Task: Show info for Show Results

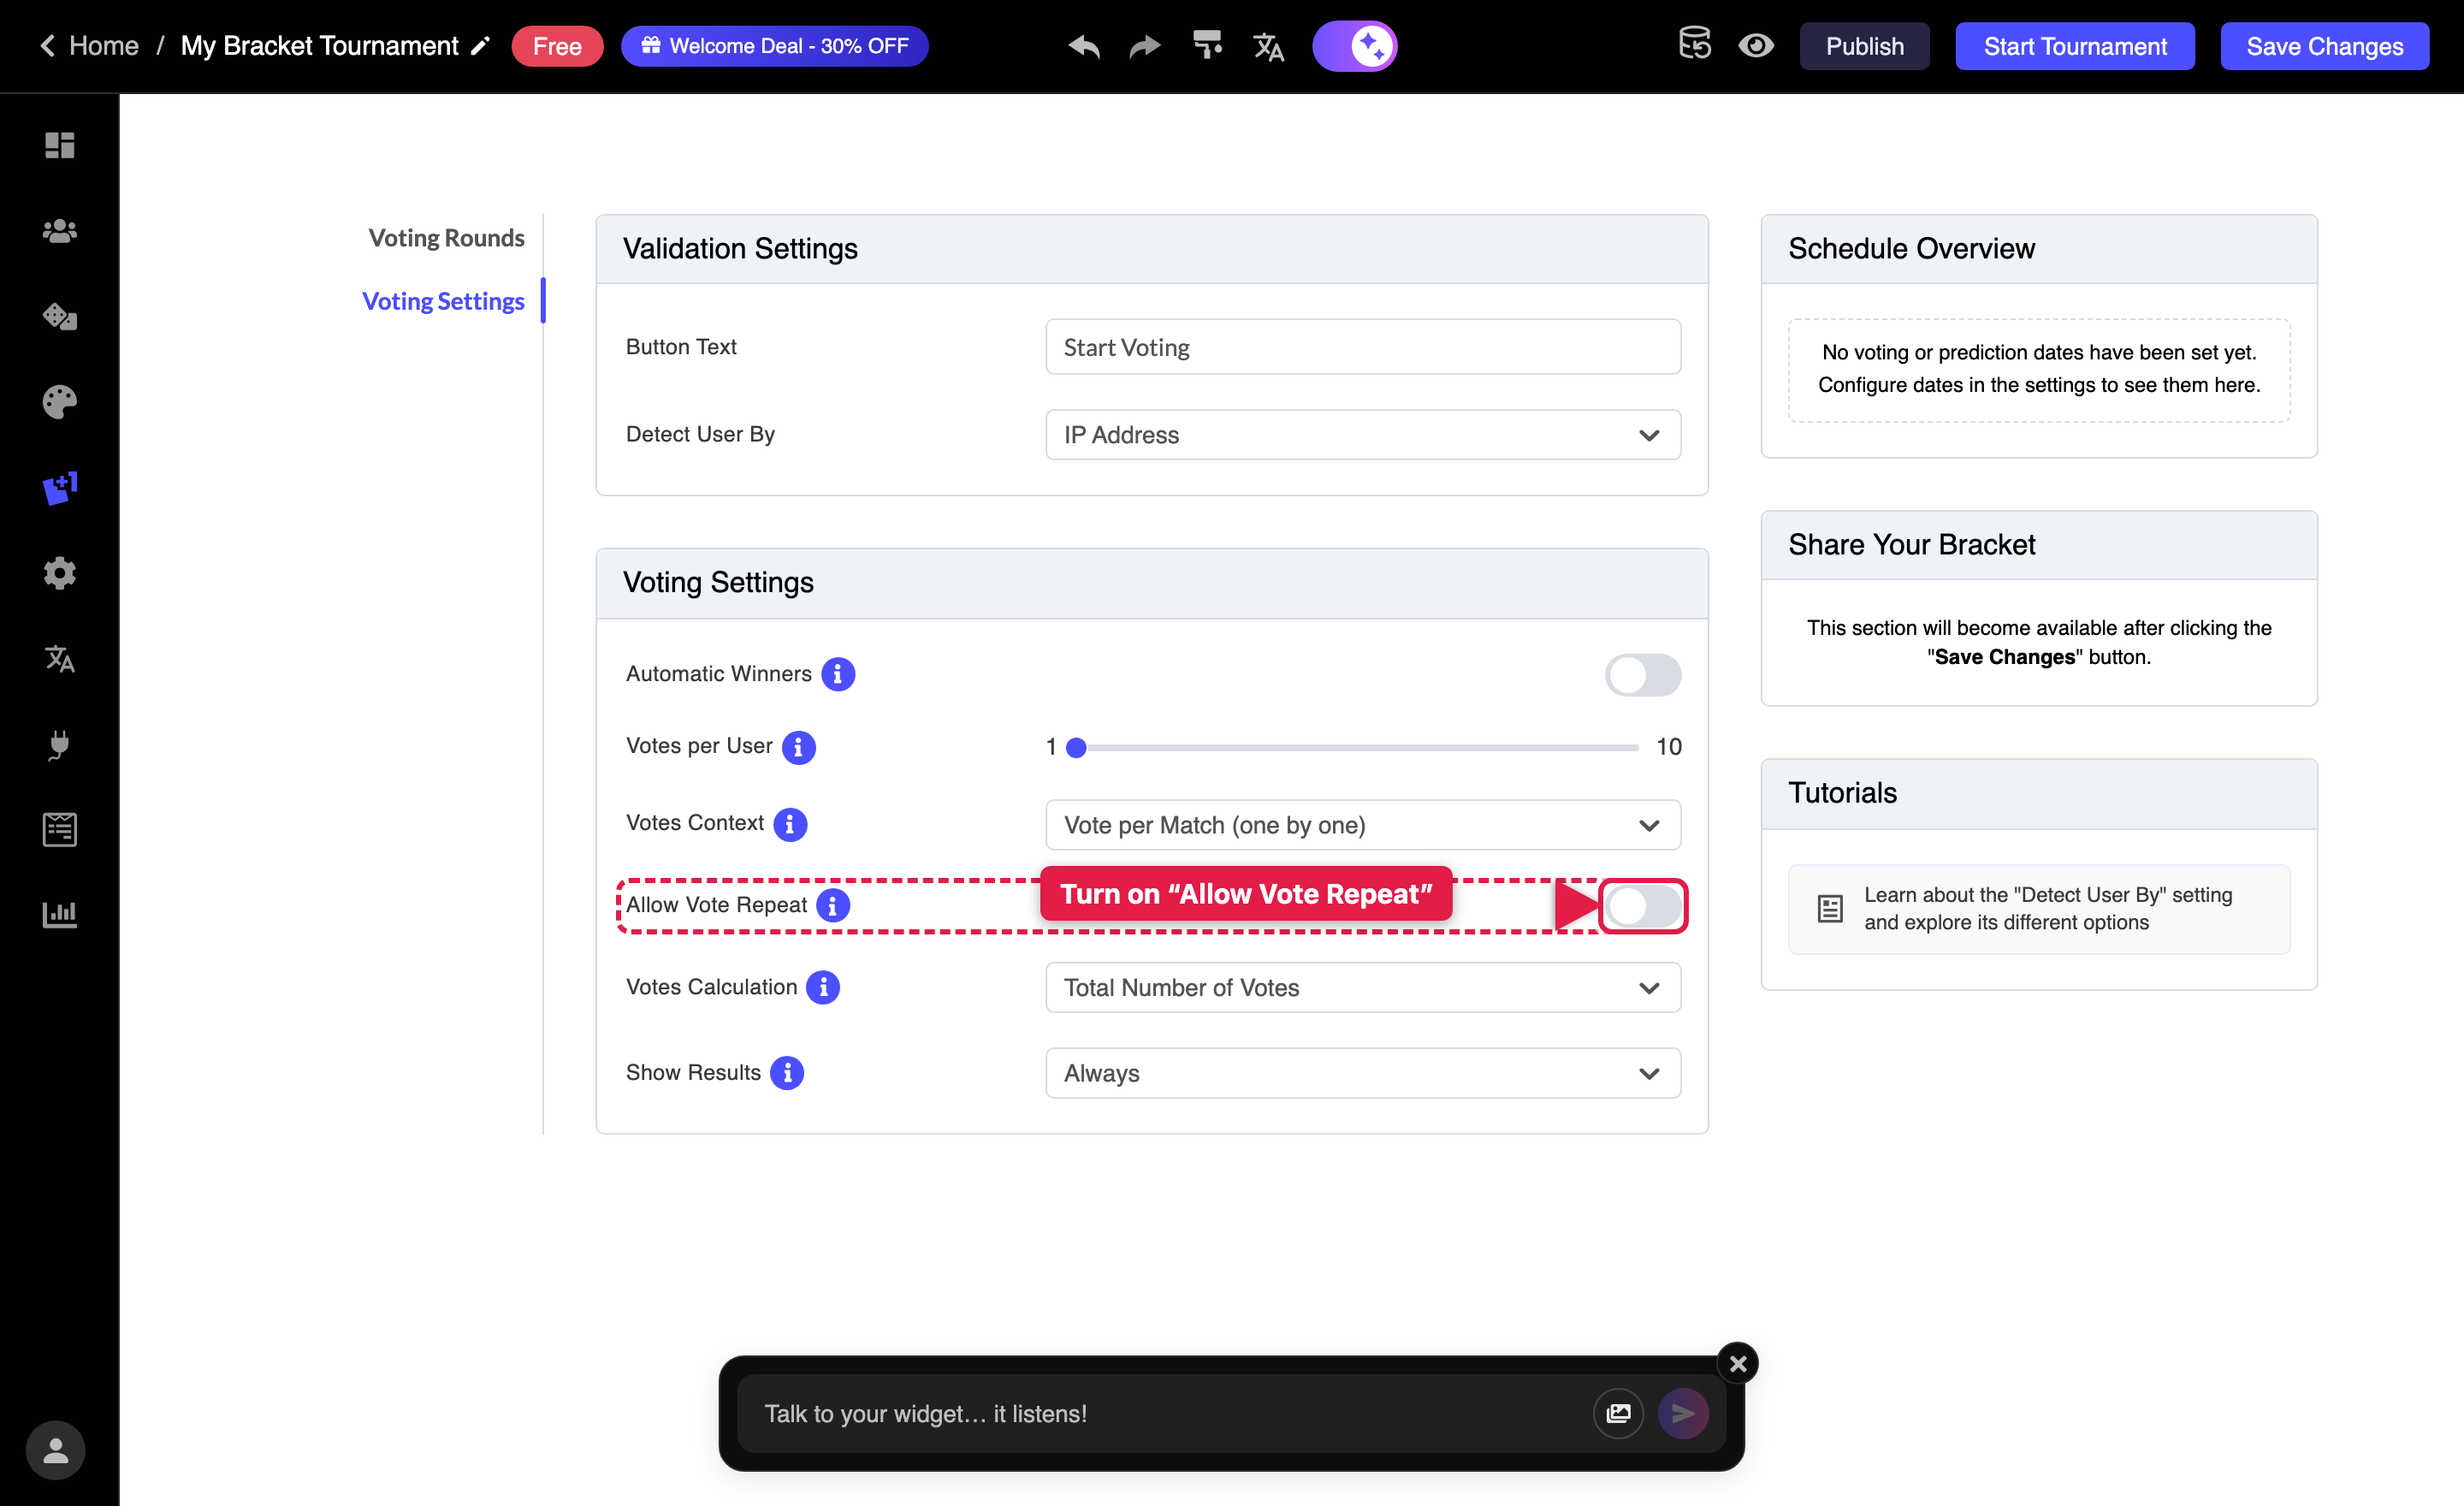Action: (x=787, y=1073)
